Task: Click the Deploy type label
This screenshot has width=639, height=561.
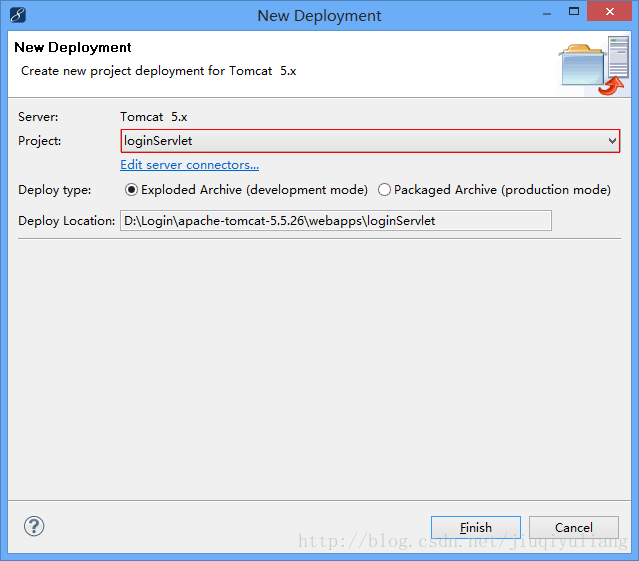Action: pos(55,190)
